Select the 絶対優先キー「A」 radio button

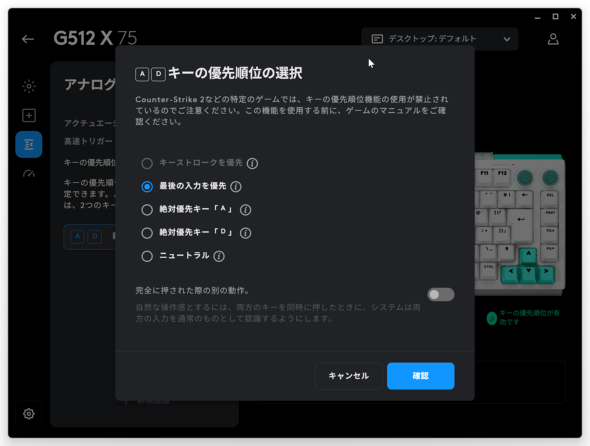tap(147, 210)
